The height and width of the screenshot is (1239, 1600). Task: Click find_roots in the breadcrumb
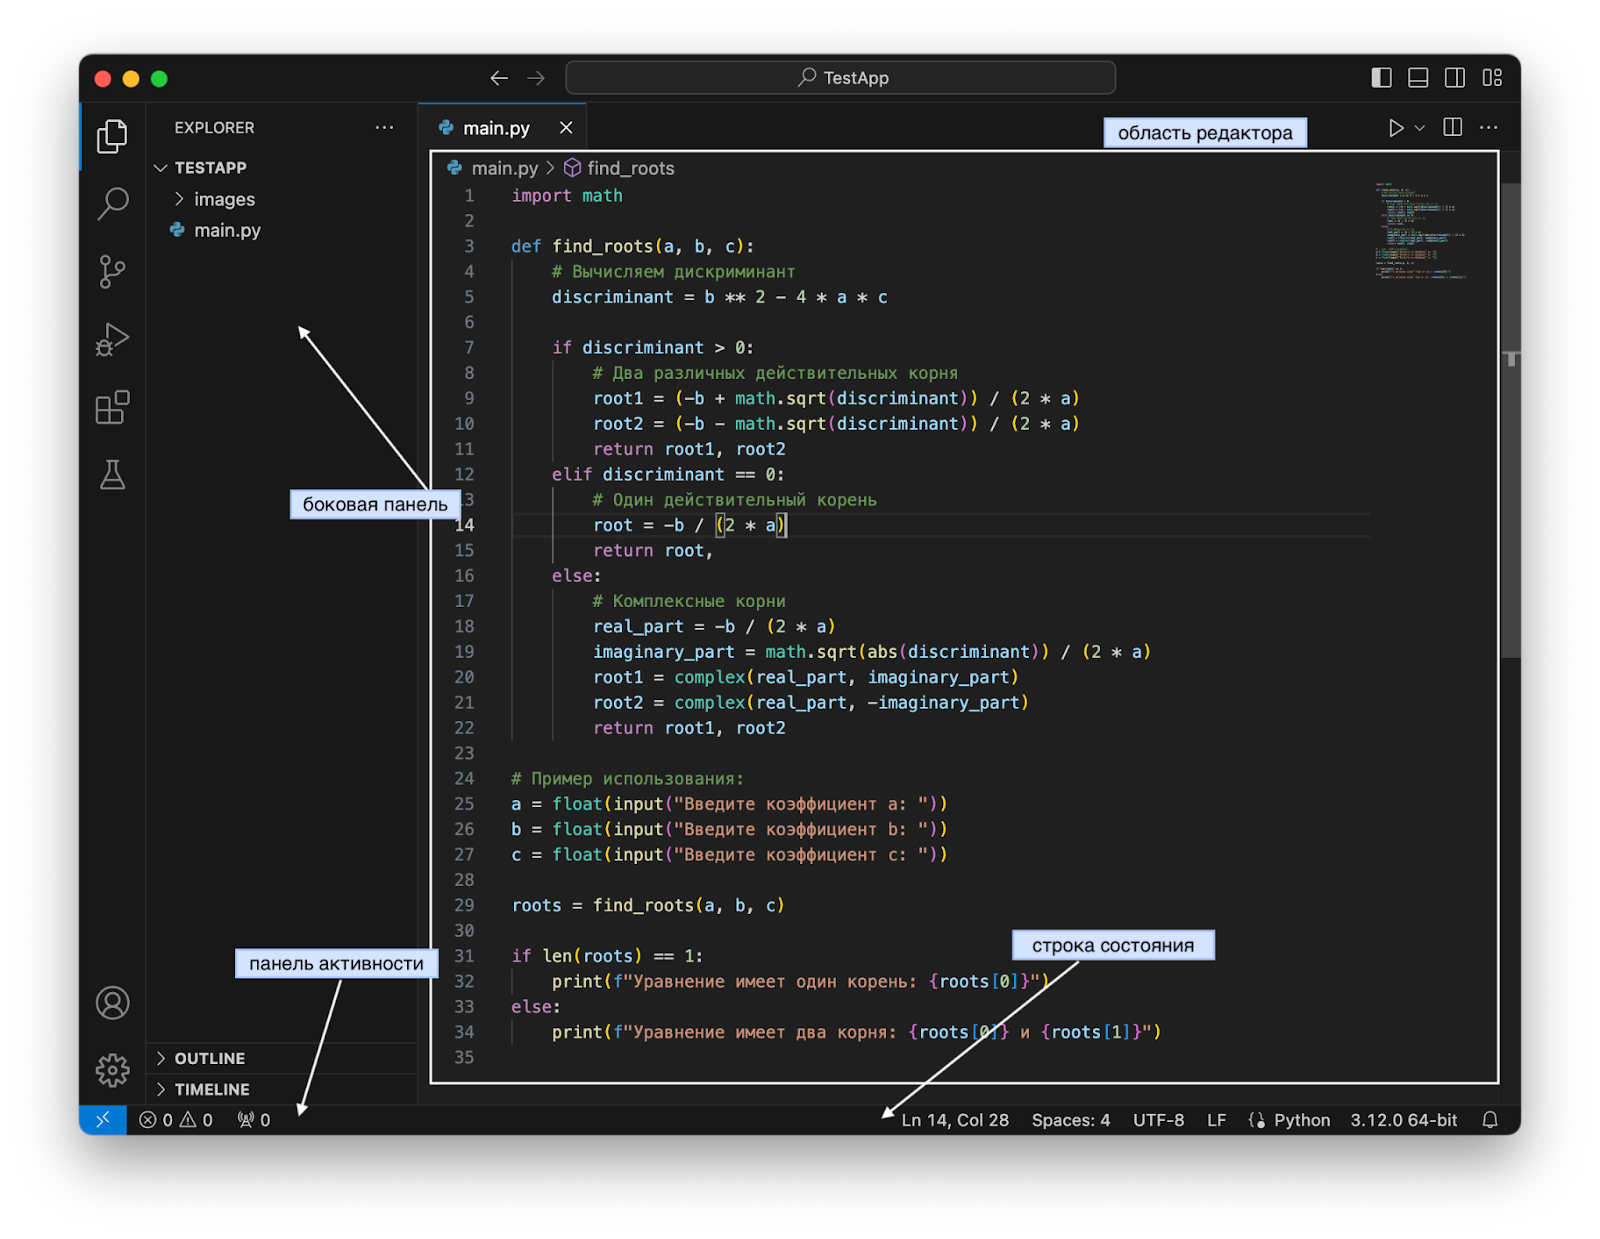coord(630,168)
